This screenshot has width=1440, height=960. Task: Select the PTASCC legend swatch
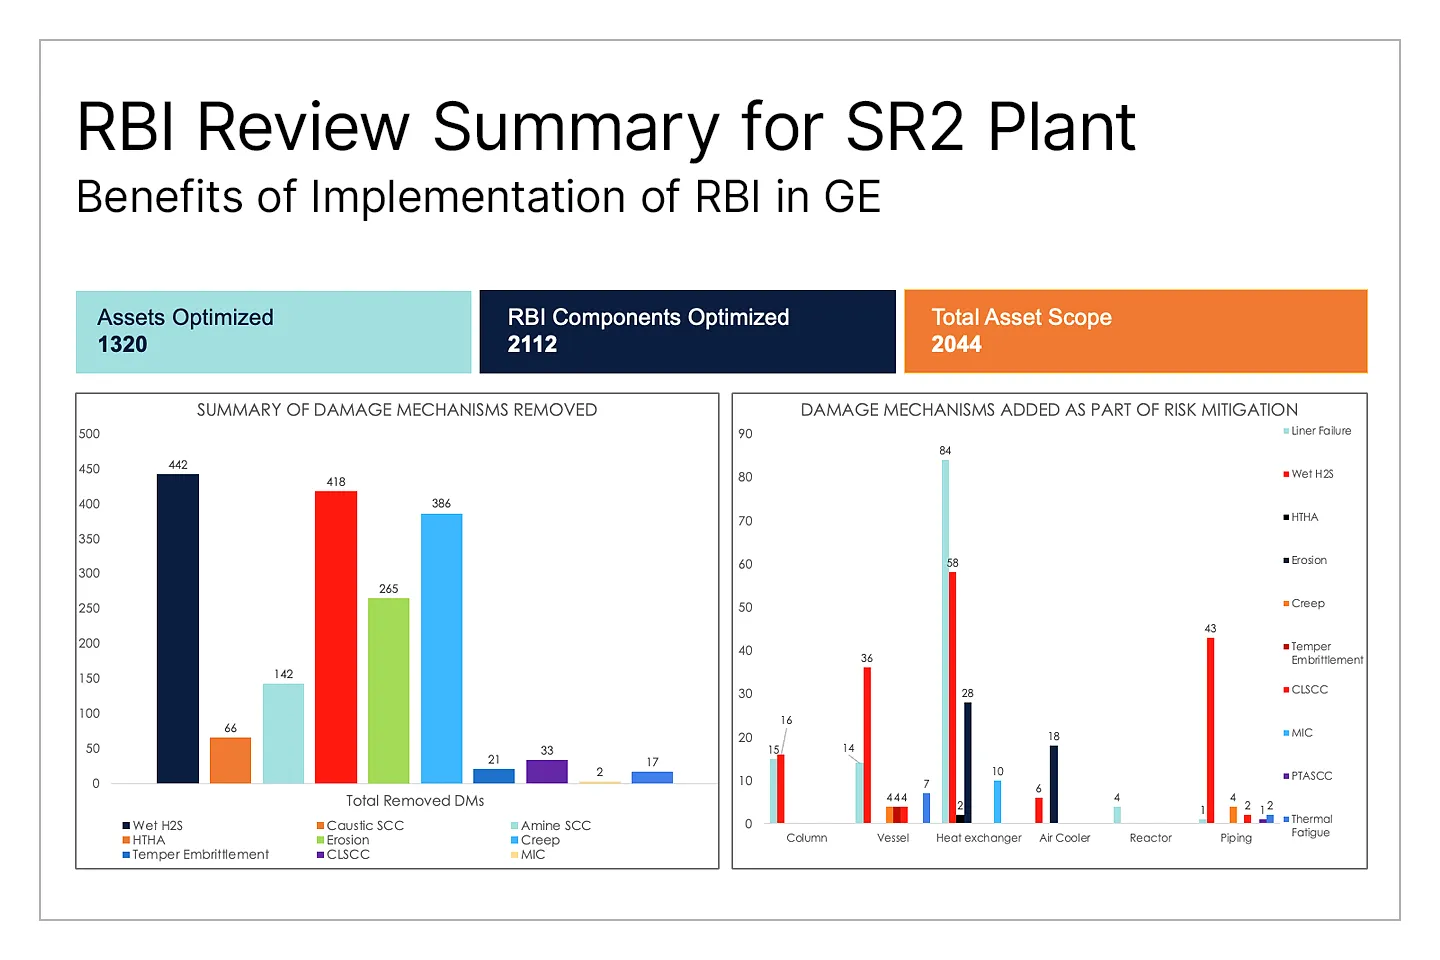[1287, 775]
